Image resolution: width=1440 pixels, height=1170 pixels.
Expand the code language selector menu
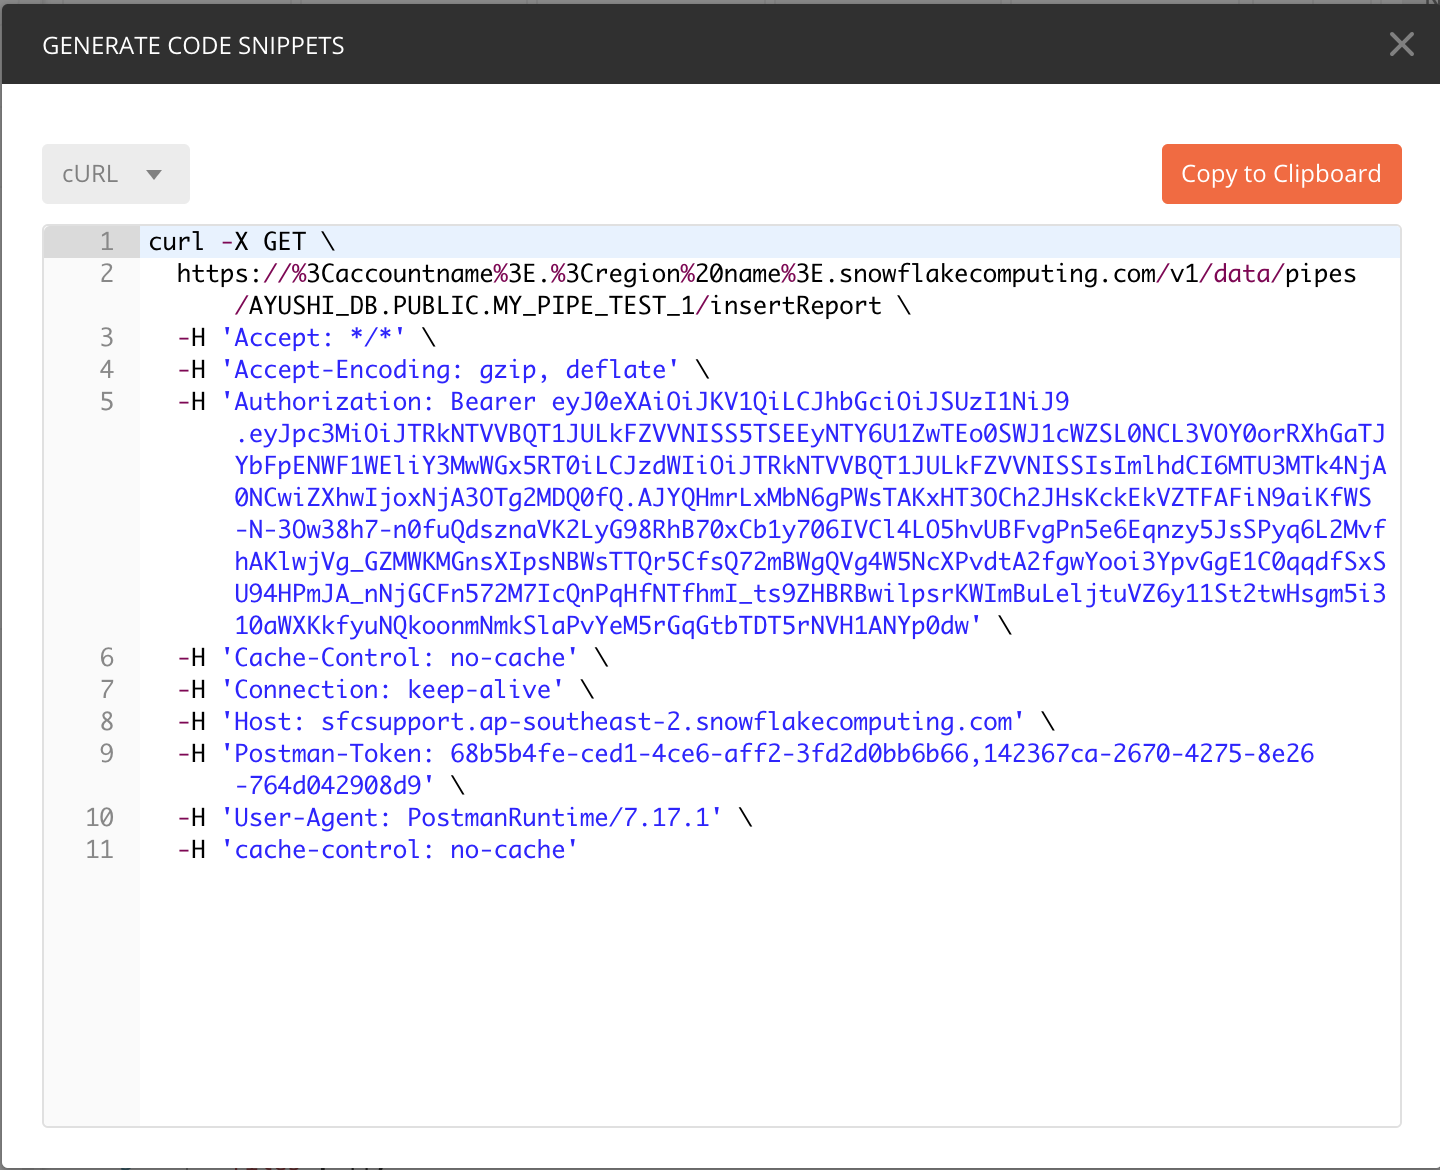click(x=115, y=173)
